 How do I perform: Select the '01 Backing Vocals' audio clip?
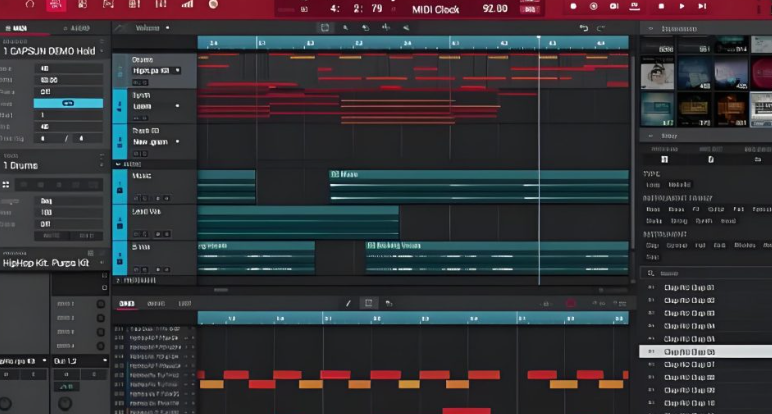[x=497, y=257]
